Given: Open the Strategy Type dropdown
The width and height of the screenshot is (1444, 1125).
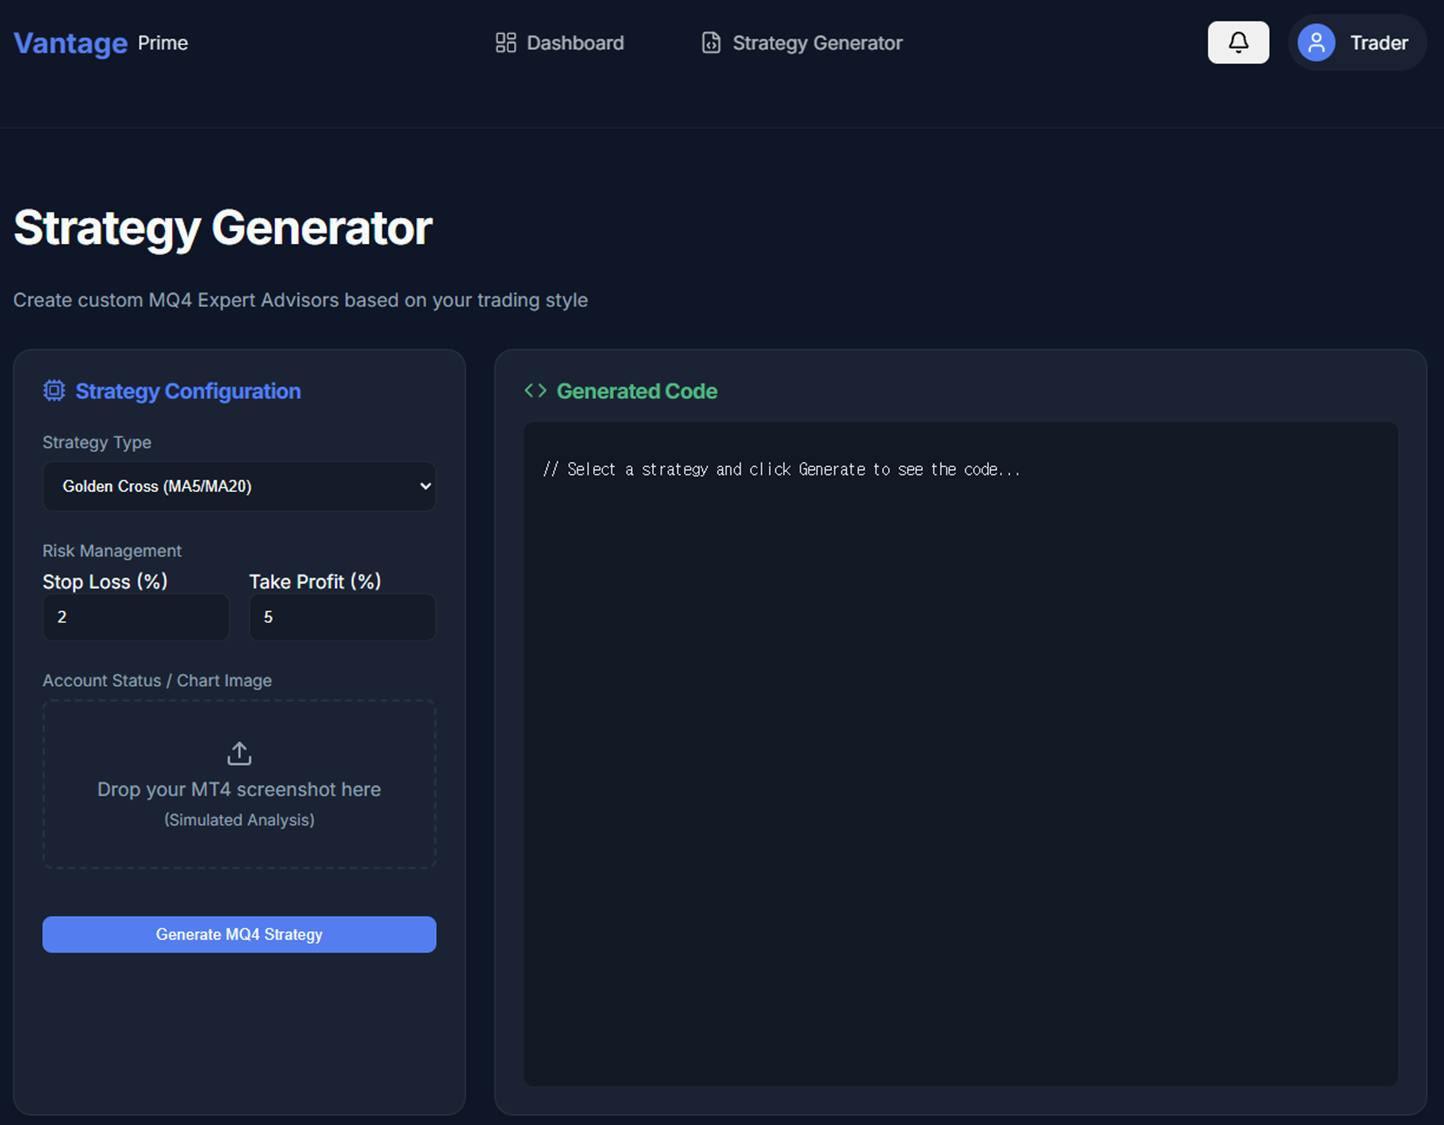Looking at the screenshot, I should tap(239, 486).
